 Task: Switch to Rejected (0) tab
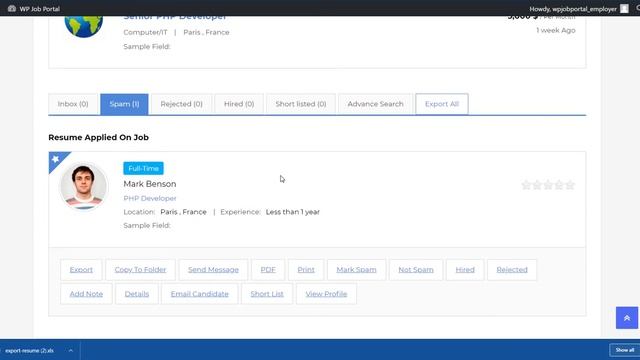(x=182, y=104)
